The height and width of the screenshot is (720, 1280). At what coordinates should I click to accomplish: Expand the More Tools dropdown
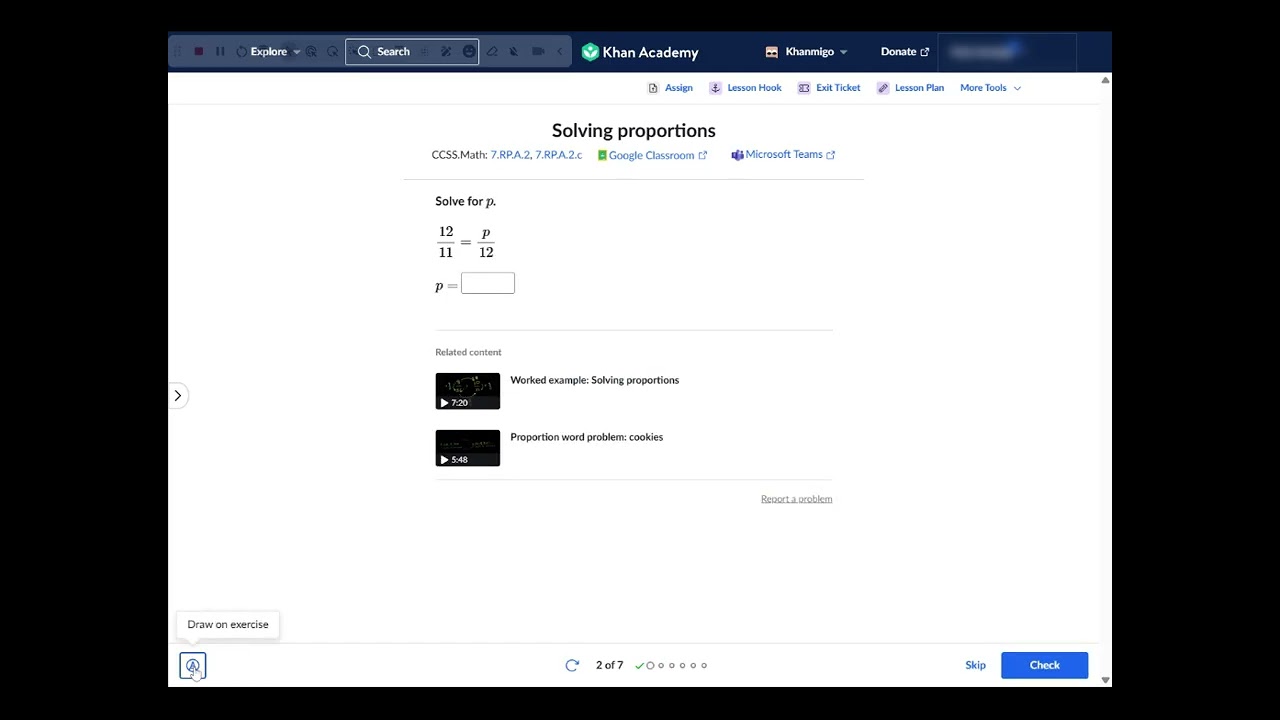tap(990, 88)
